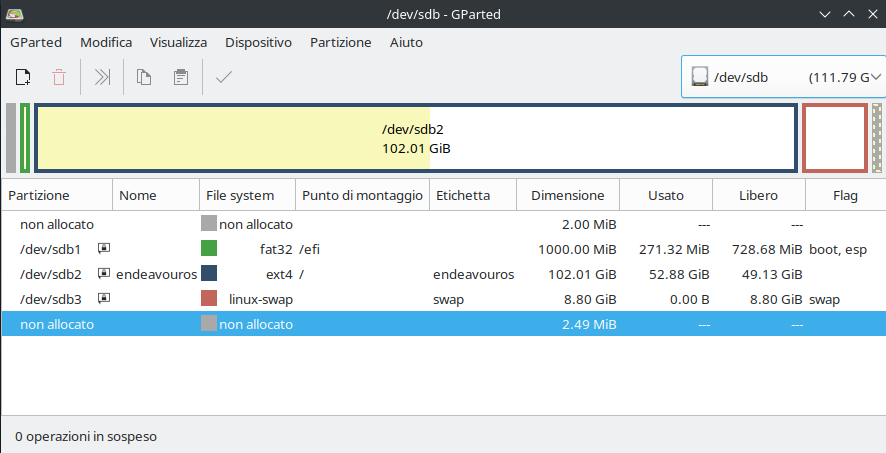Click the lock icon beside /dev/sdb1

[x=104, y=248]
